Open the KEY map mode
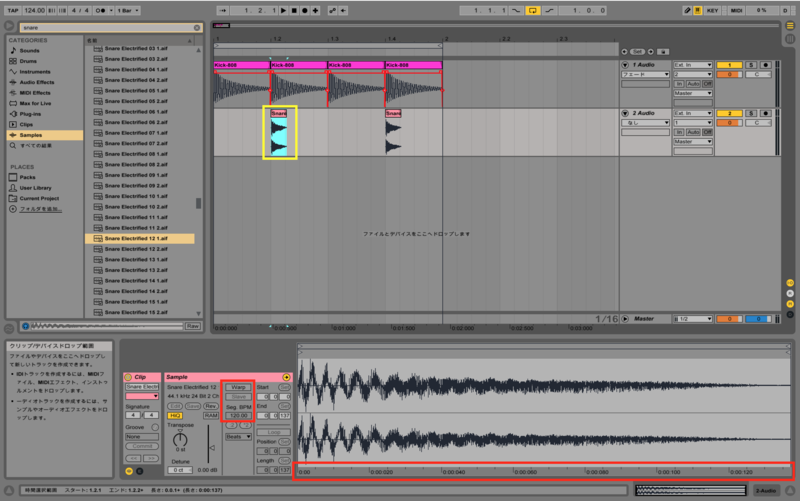Image resolution: width=800 pixels, height=501 pixels. [x=712, y=10]
